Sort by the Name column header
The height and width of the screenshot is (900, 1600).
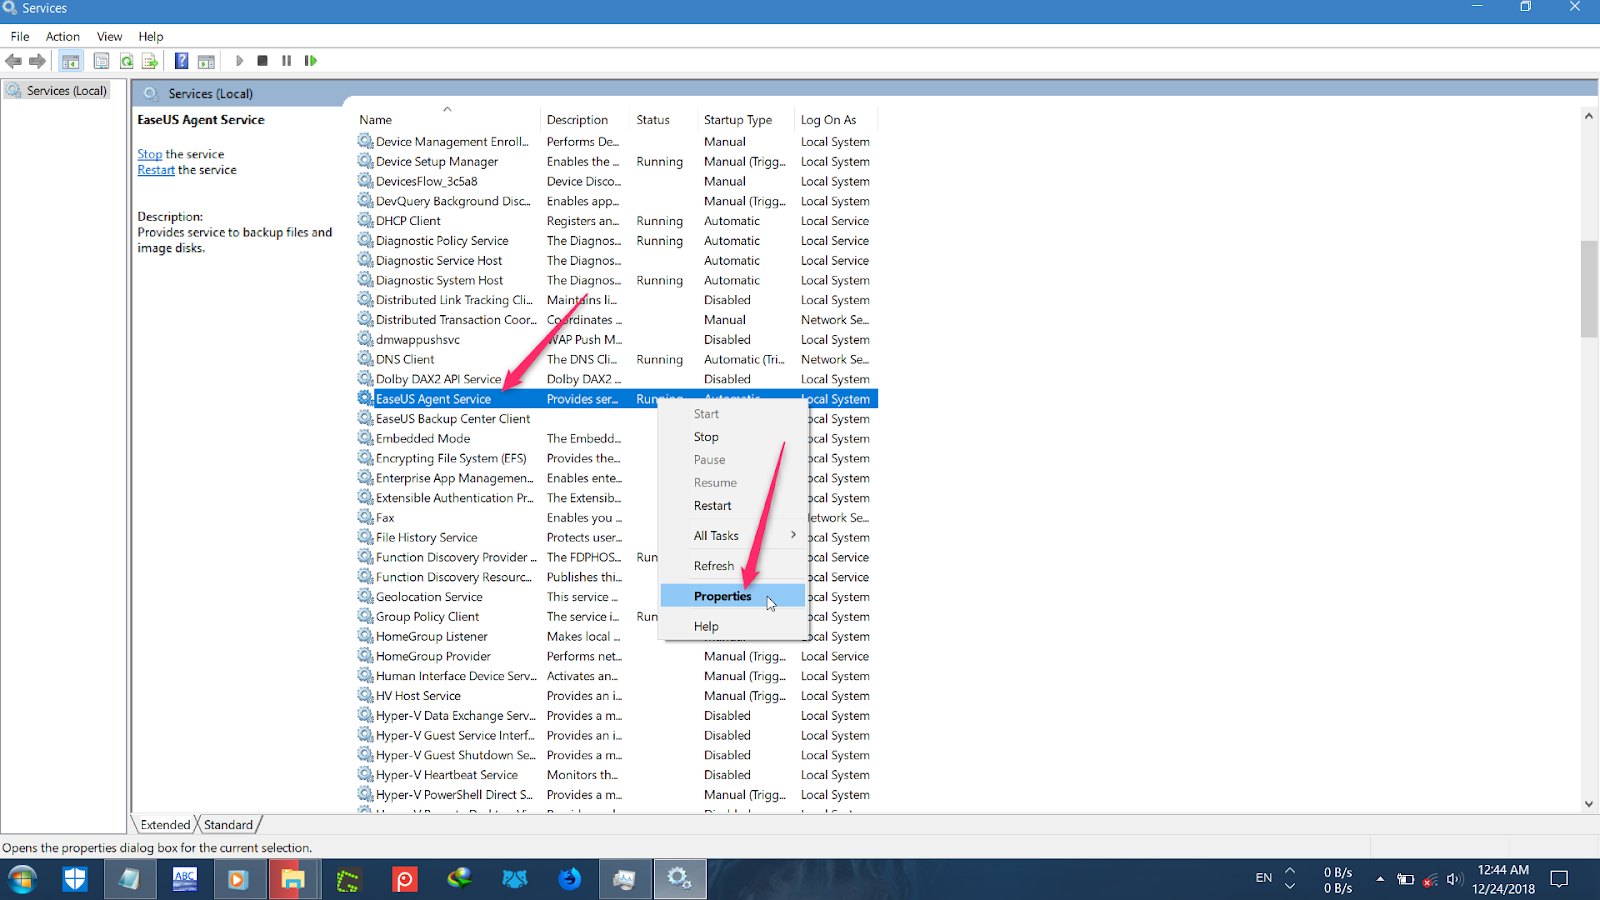click(x=447, y=120)
